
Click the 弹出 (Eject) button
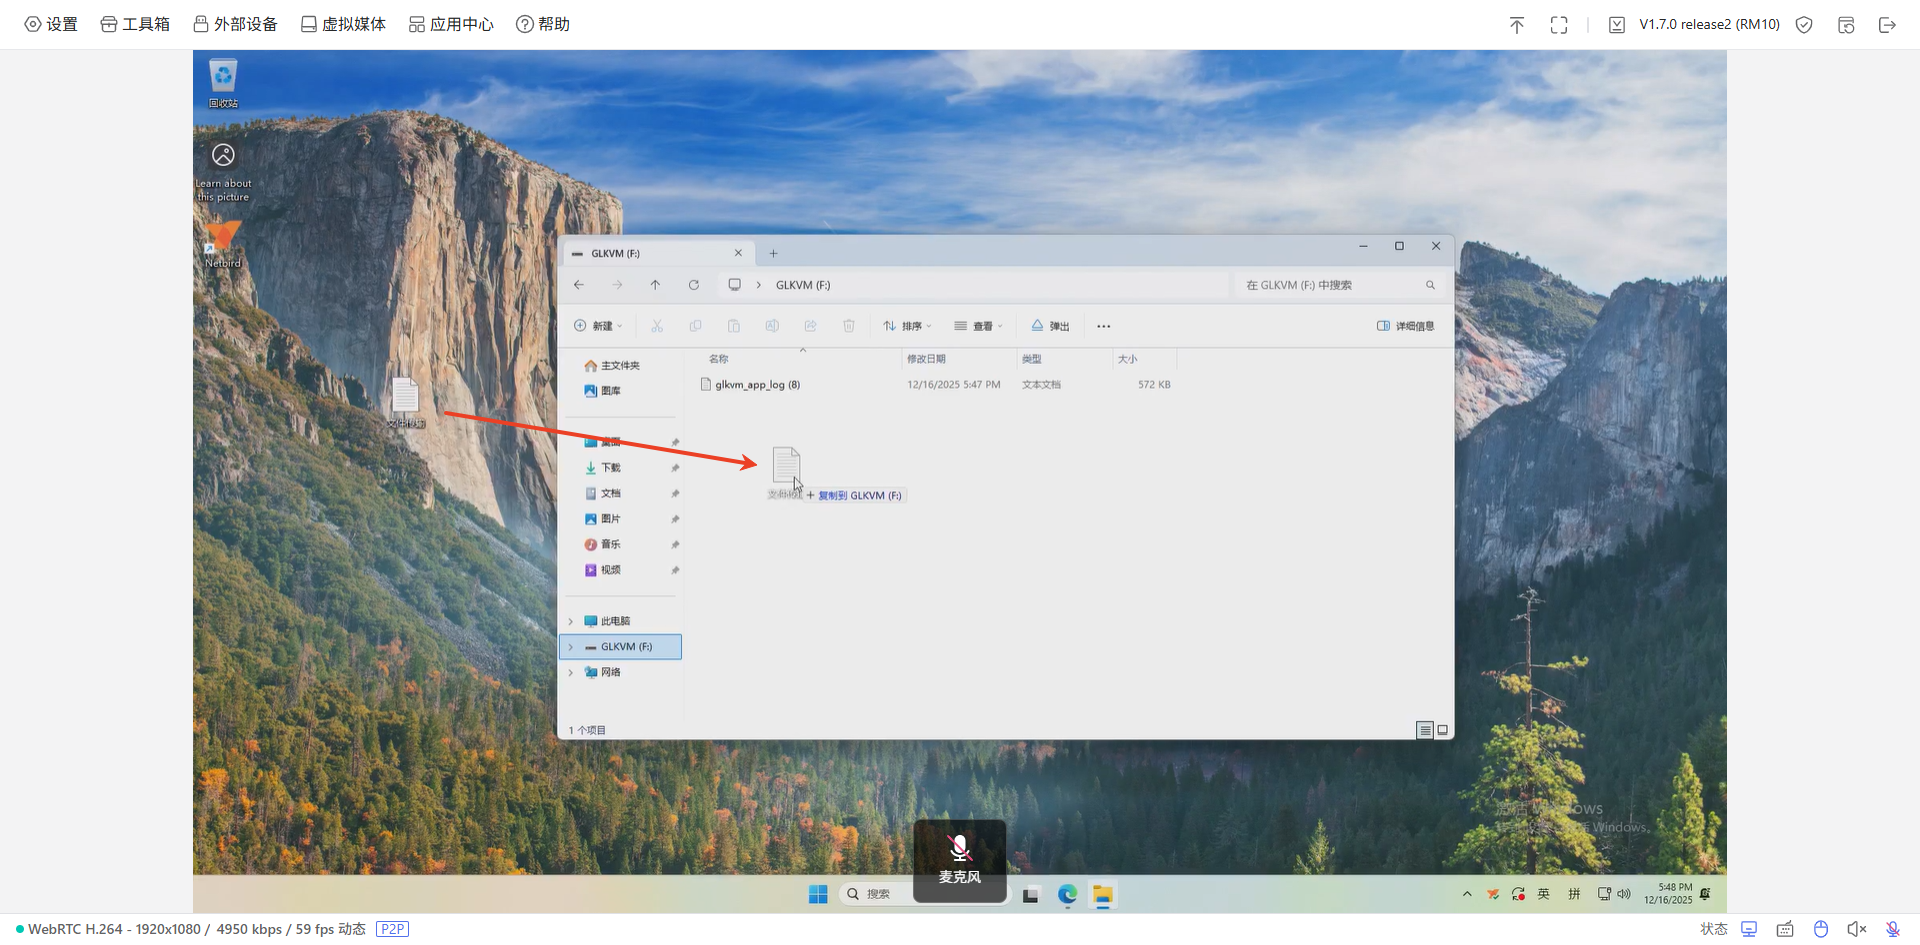click(1050, 326)
